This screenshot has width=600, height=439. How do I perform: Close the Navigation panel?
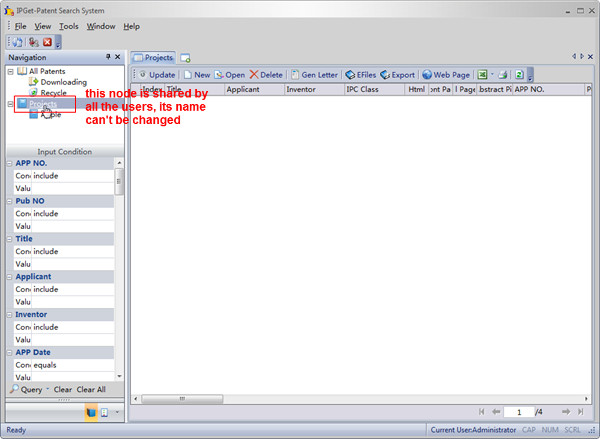[x=118, y=57]
